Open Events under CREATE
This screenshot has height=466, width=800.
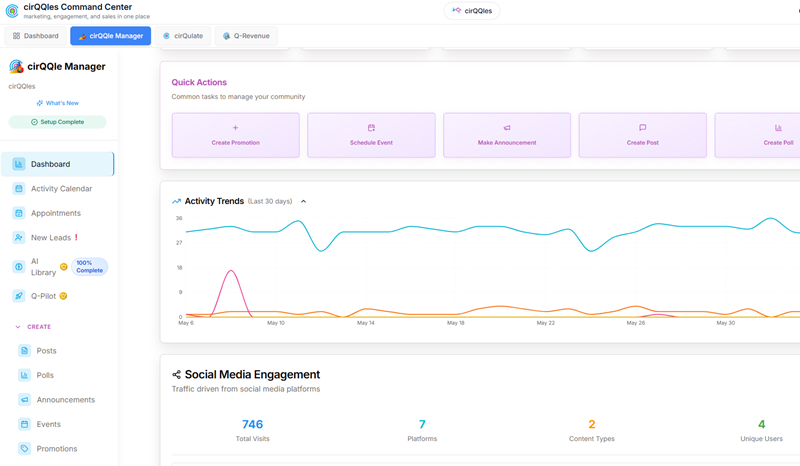point(58,424)
